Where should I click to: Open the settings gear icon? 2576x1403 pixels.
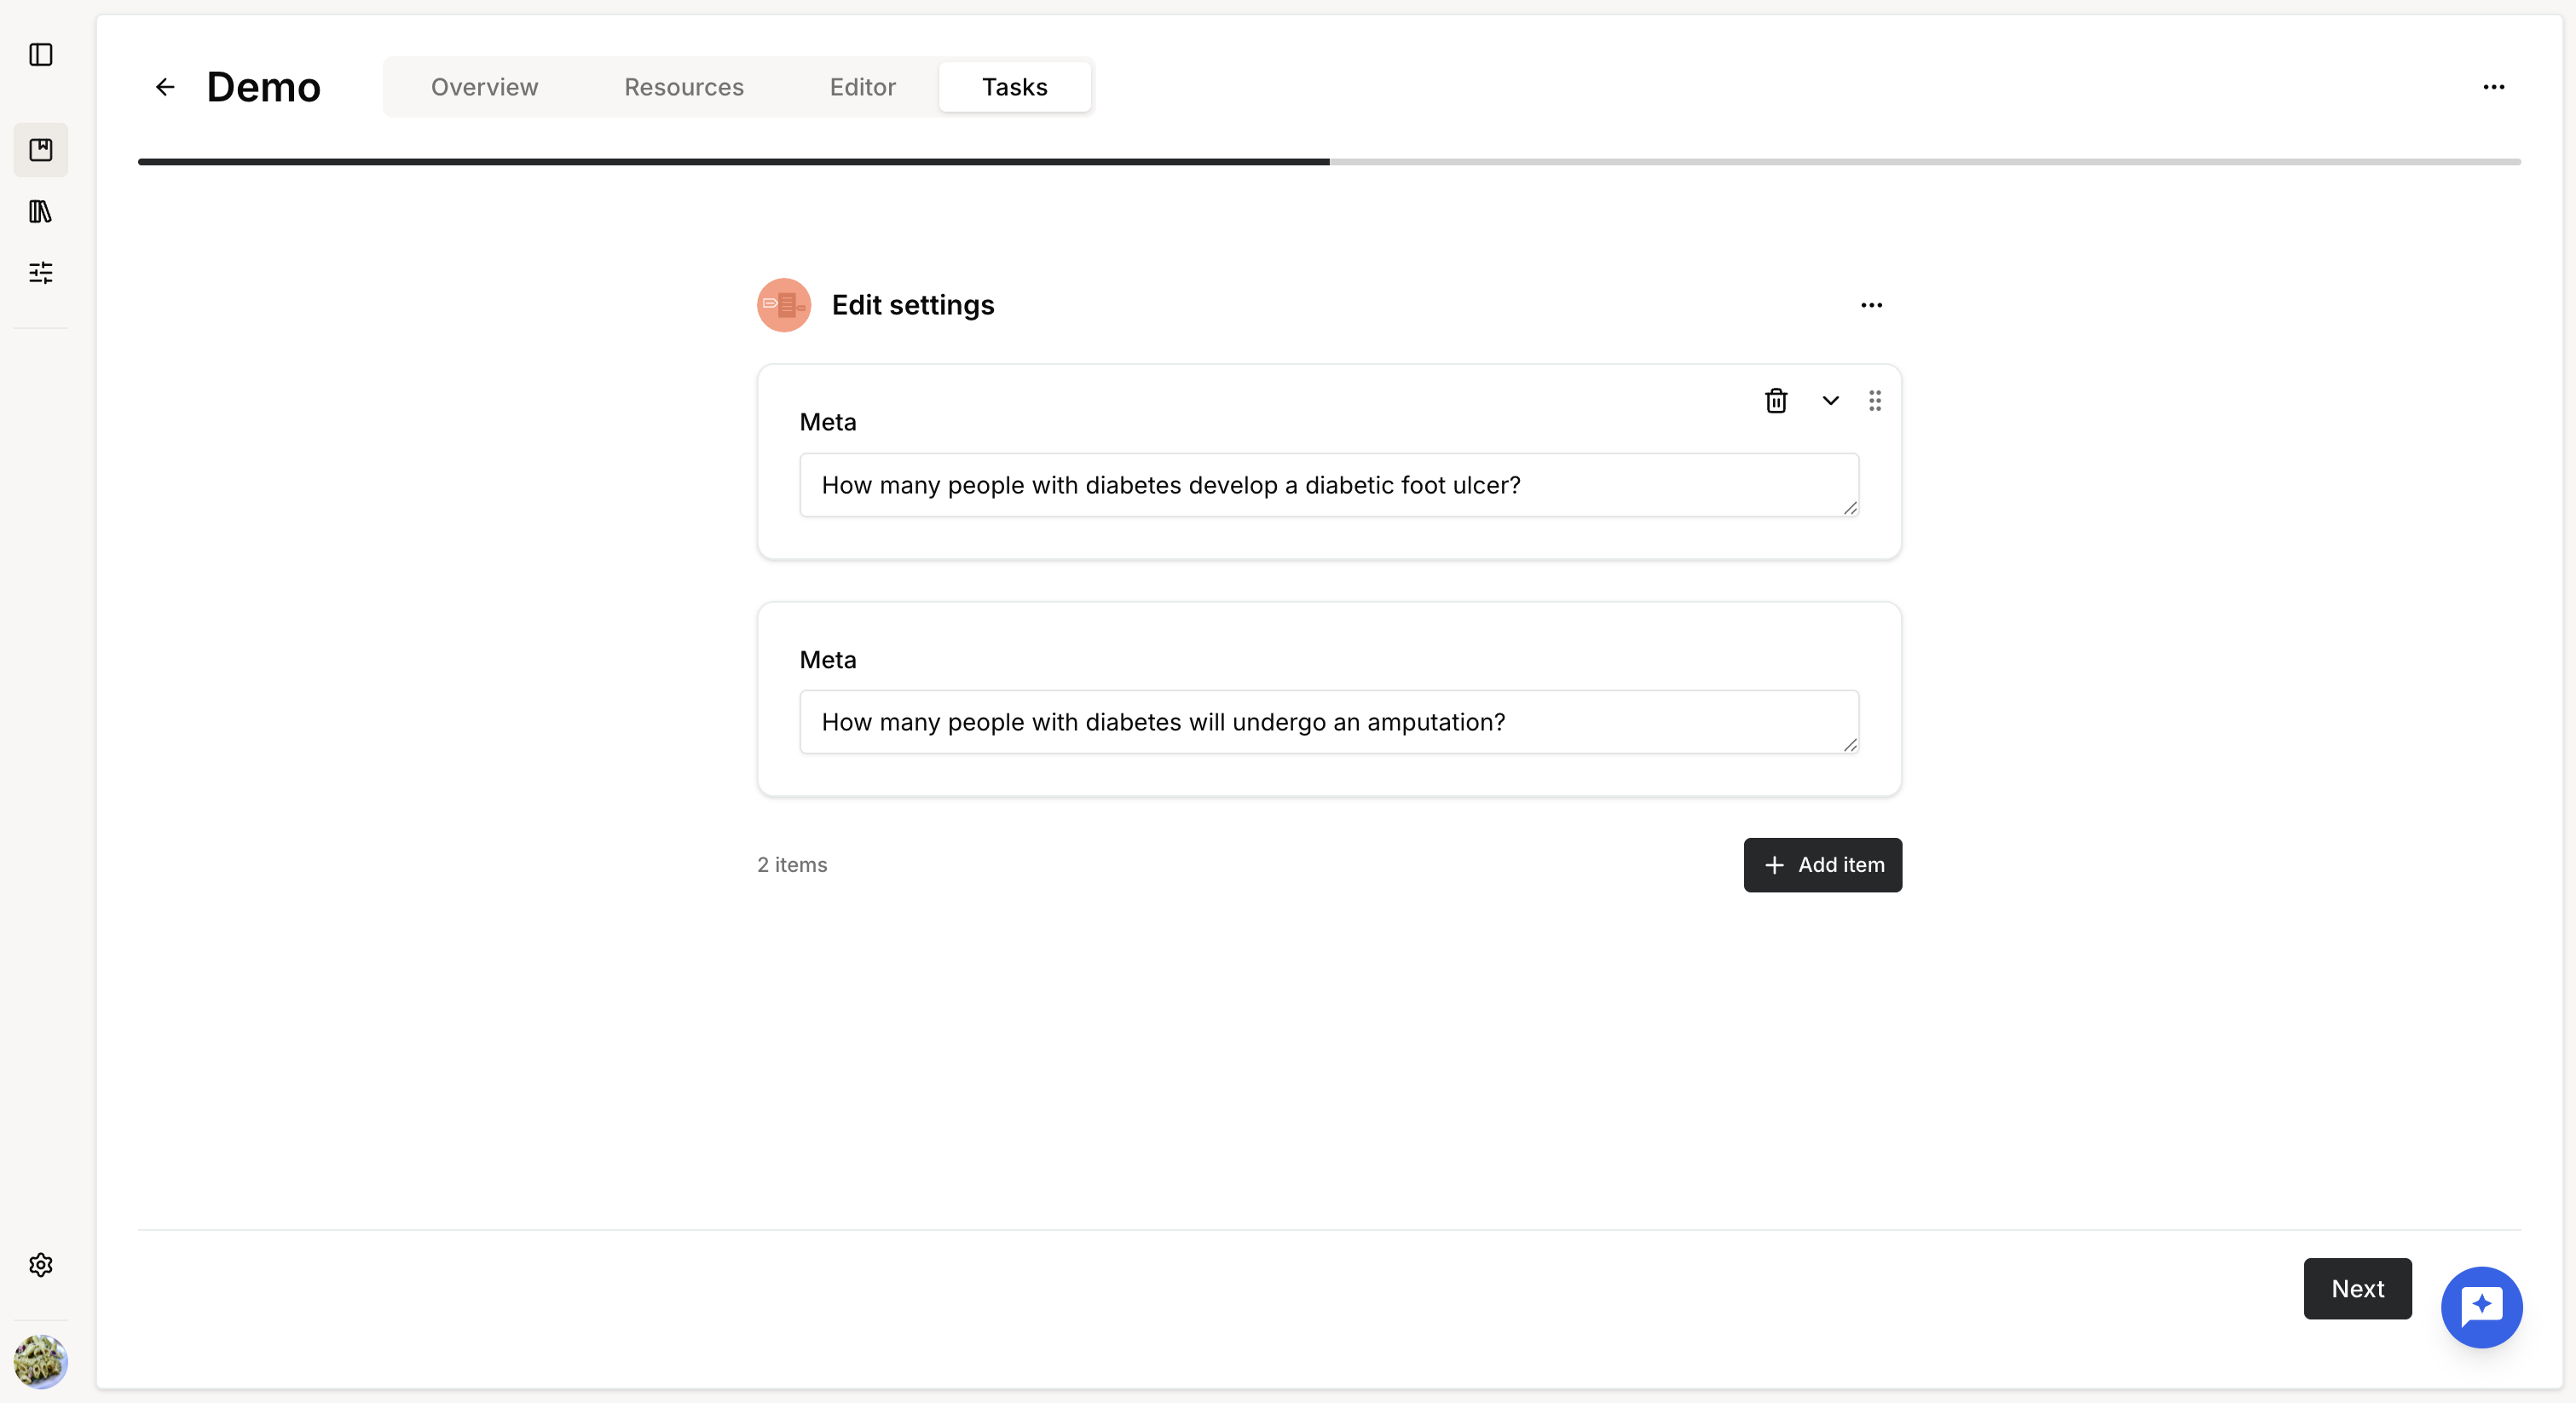[x=41, y=1265]
